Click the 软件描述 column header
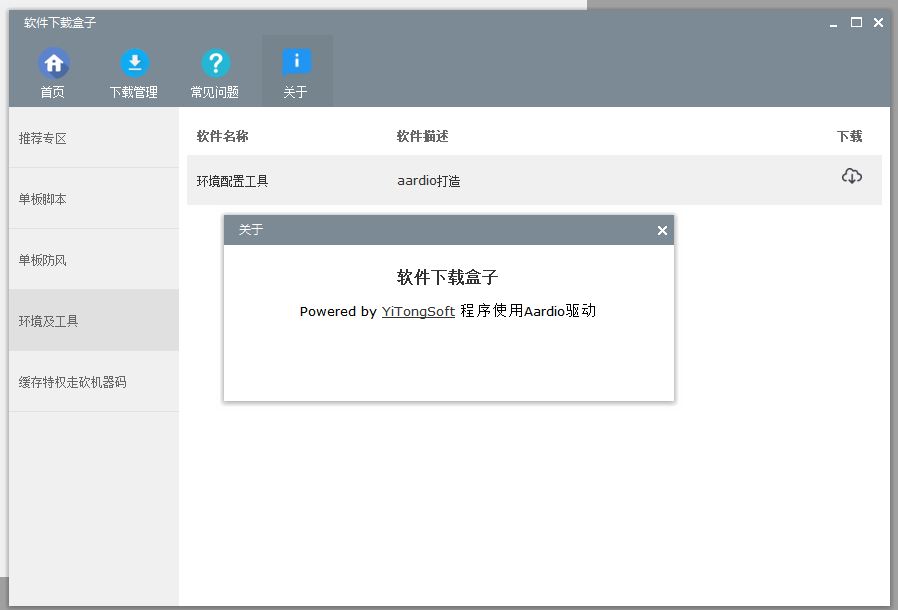Screen dimensions: 898x610 click(x=422, y=136)
